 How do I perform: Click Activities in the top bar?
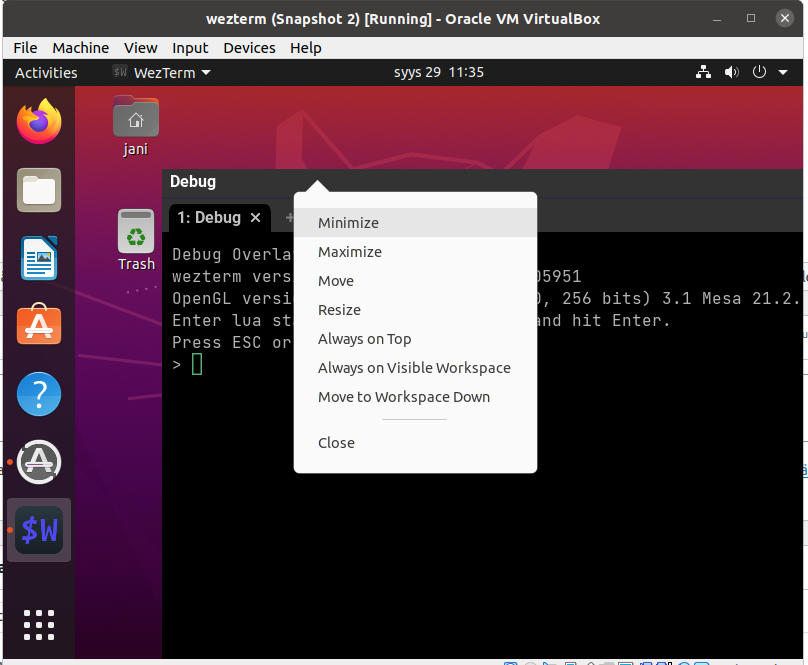(46, 73)
